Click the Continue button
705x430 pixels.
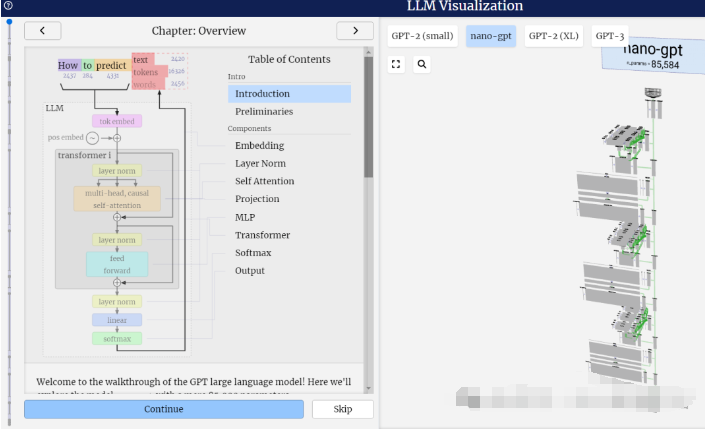(164, 409)
